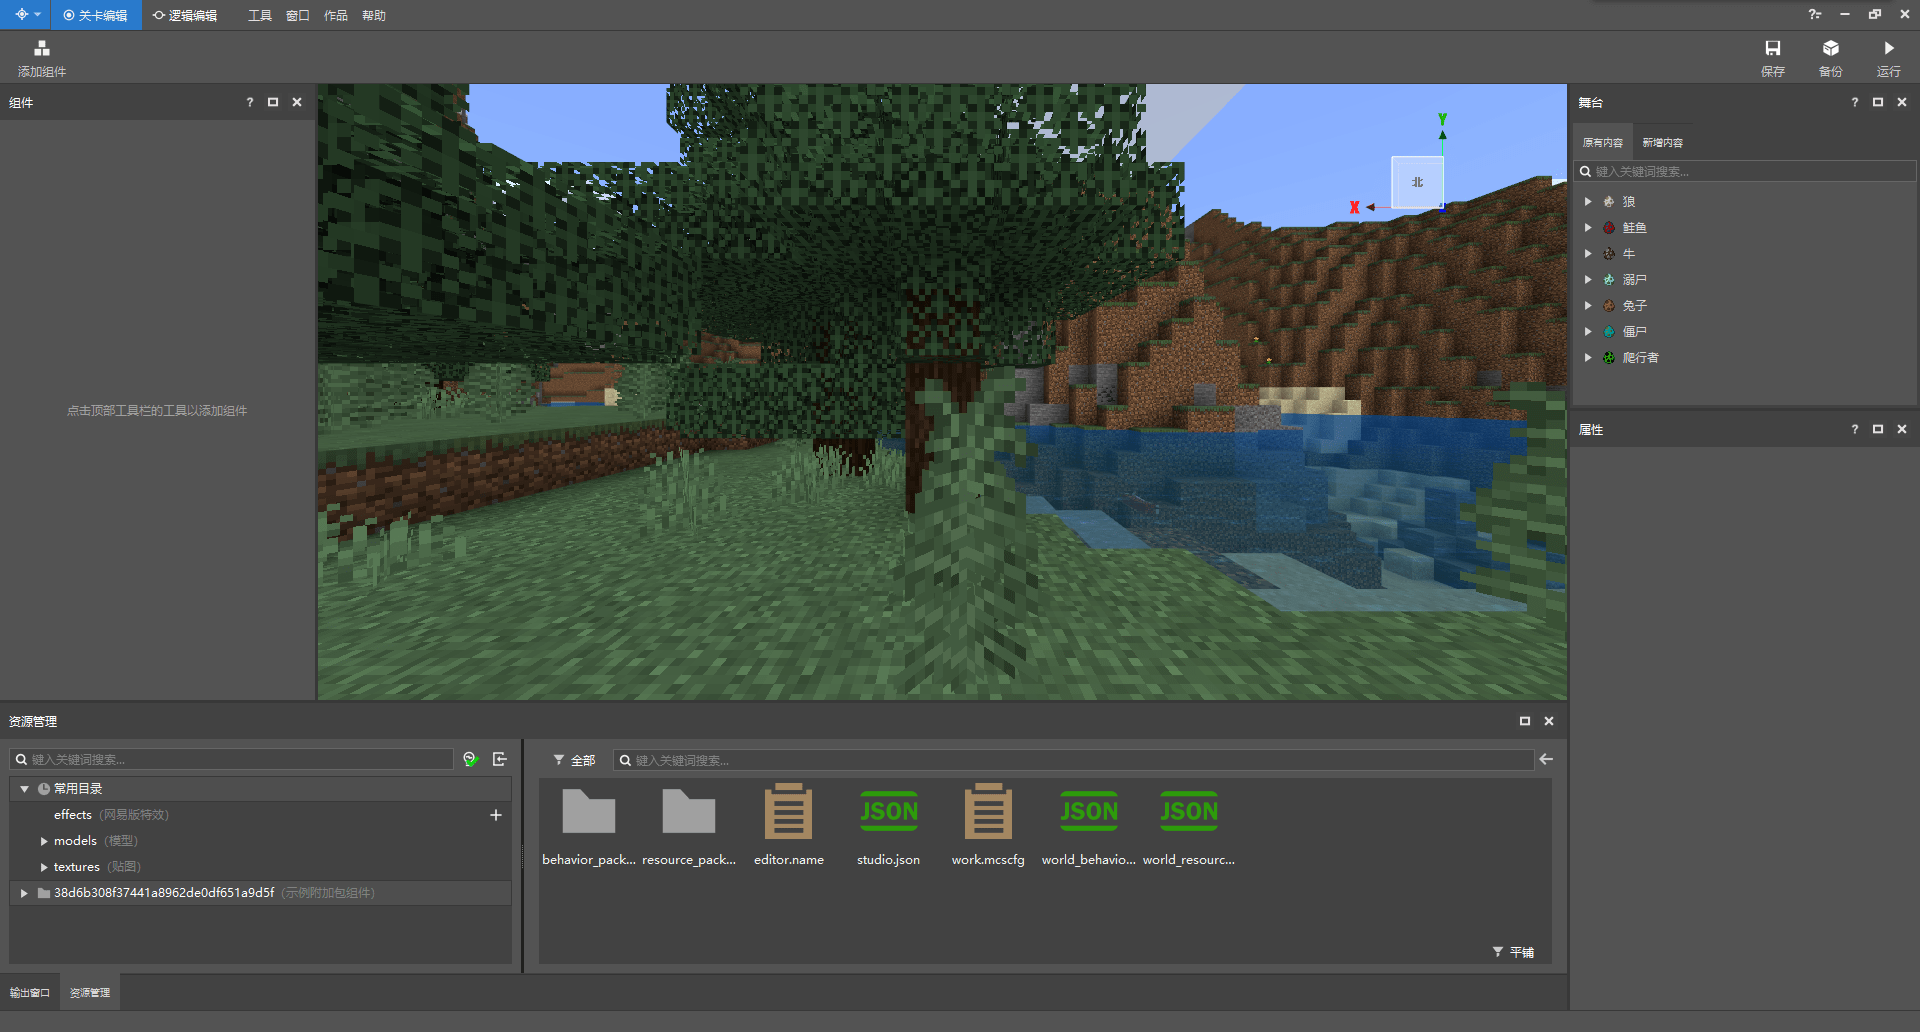Click help icon of 属性 panel
The image size is (1920, 1032).
tap(1855, 429)
